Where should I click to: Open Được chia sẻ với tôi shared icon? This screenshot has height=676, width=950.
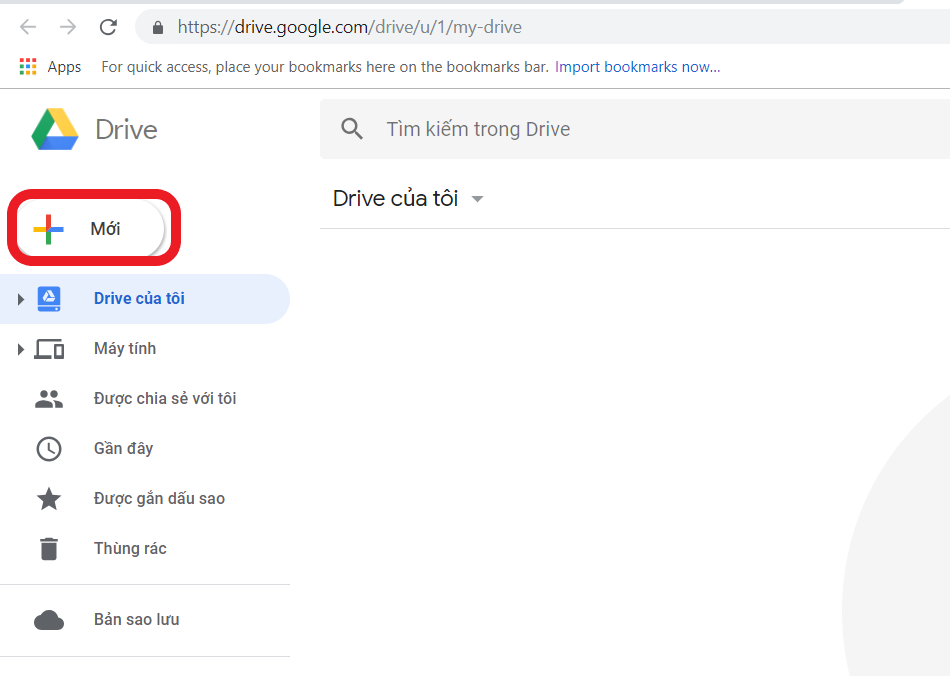click(49, 397)
